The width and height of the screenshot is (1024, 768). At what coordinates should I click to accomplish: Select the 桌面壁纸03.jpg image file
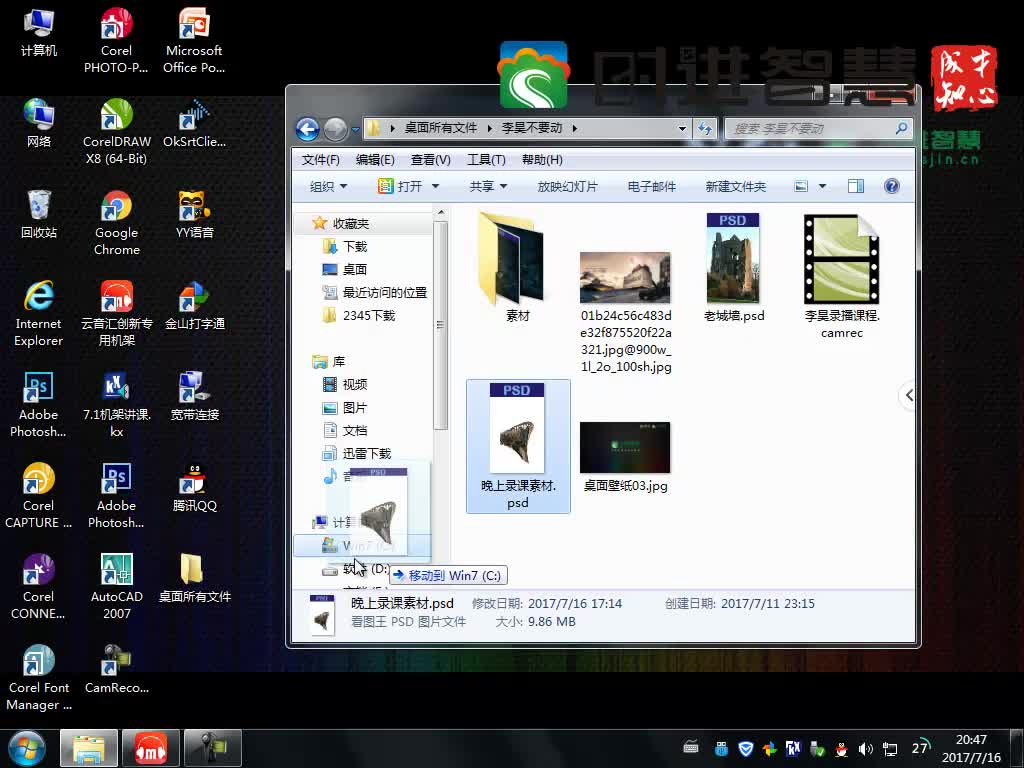pos(625,457)
